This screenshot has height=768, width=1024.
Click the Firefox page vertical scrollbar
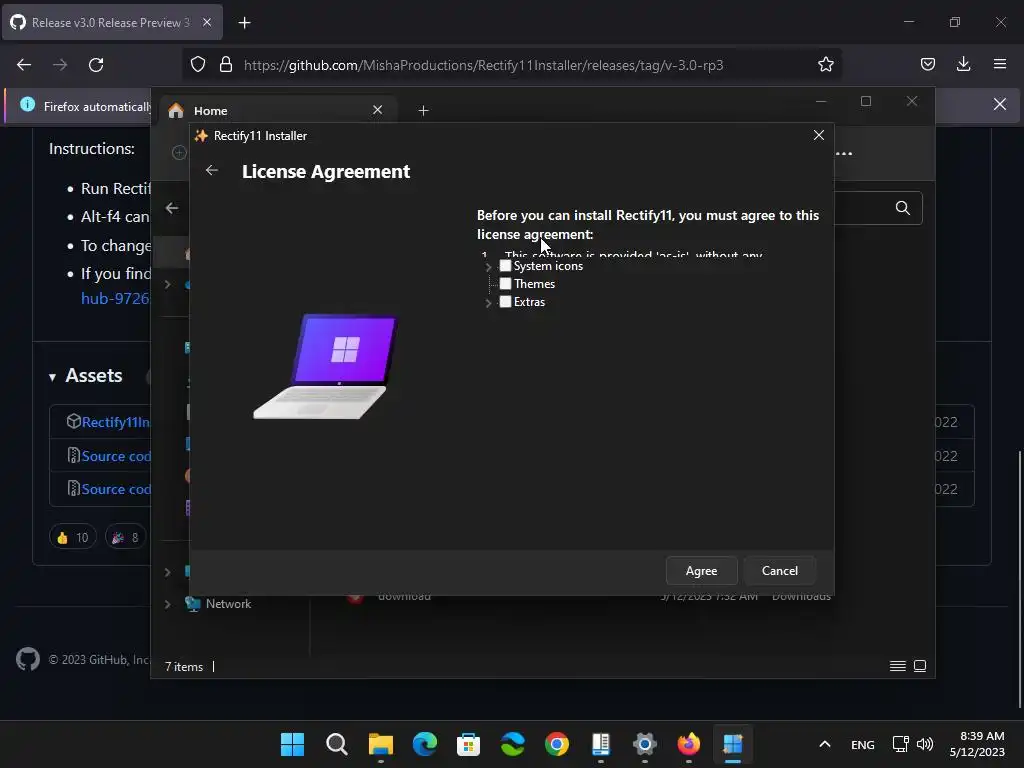[x=1019, y=578]
